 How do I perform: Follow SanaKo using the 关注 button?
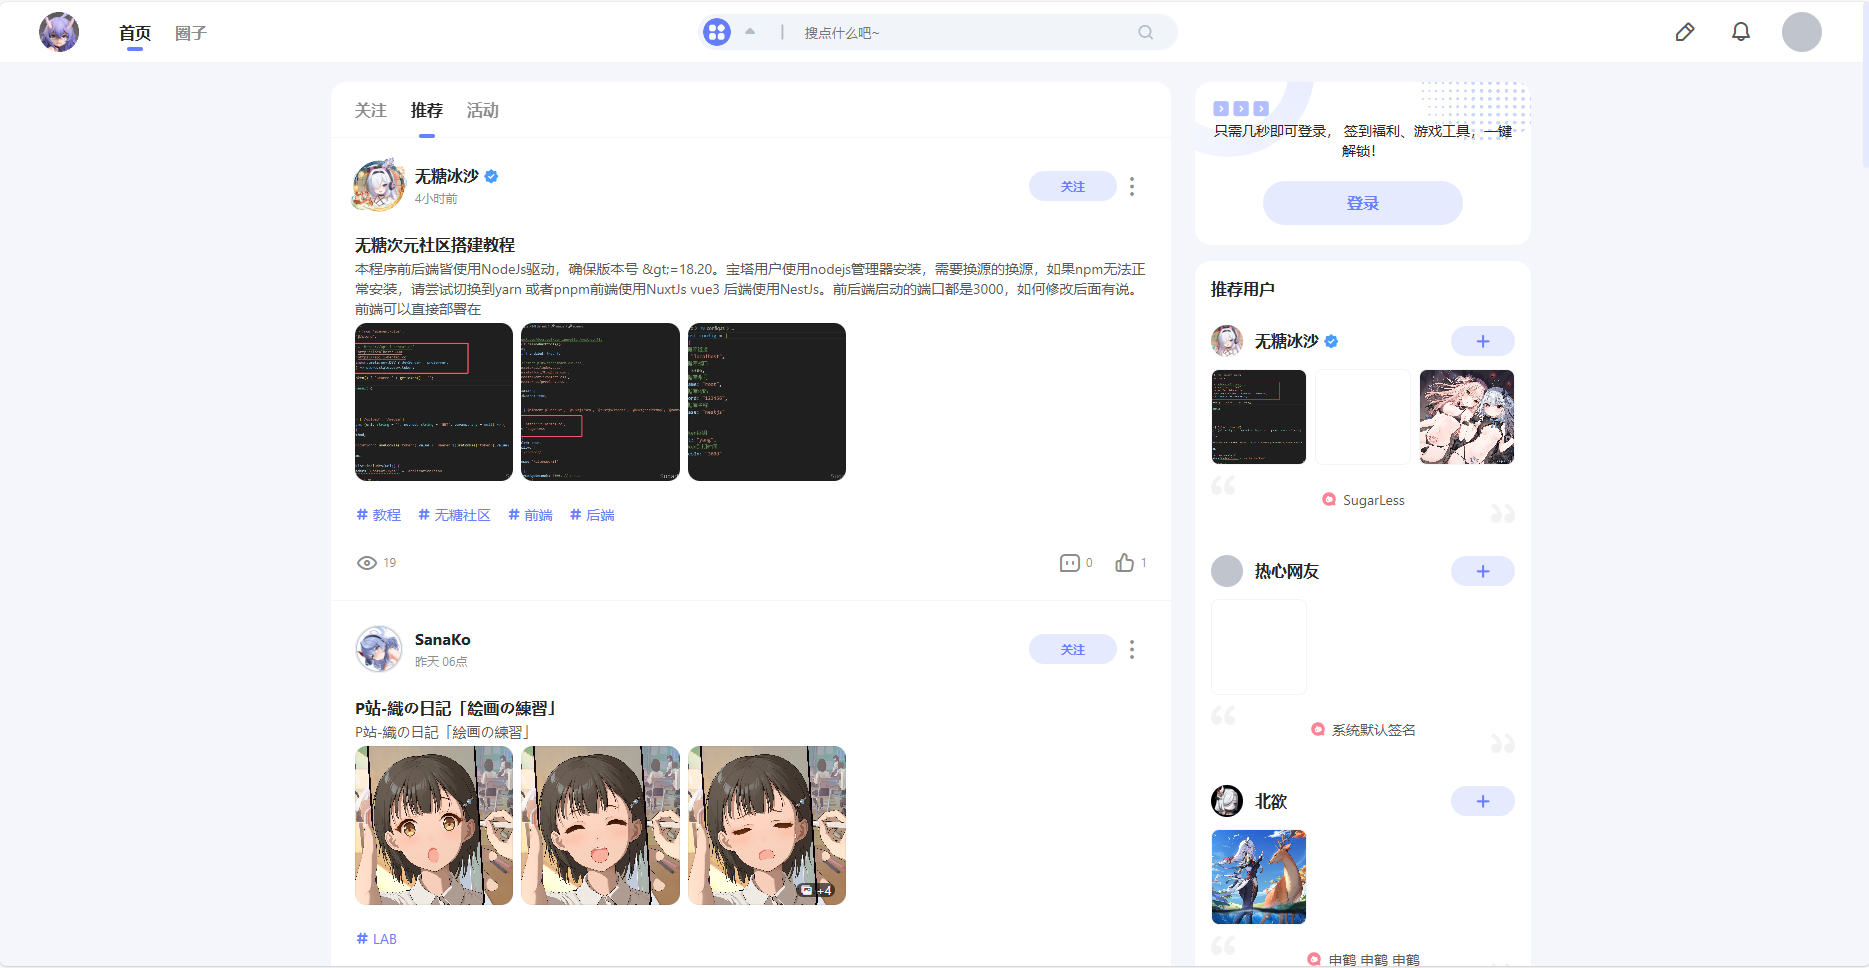click(x=1072, y=650)
